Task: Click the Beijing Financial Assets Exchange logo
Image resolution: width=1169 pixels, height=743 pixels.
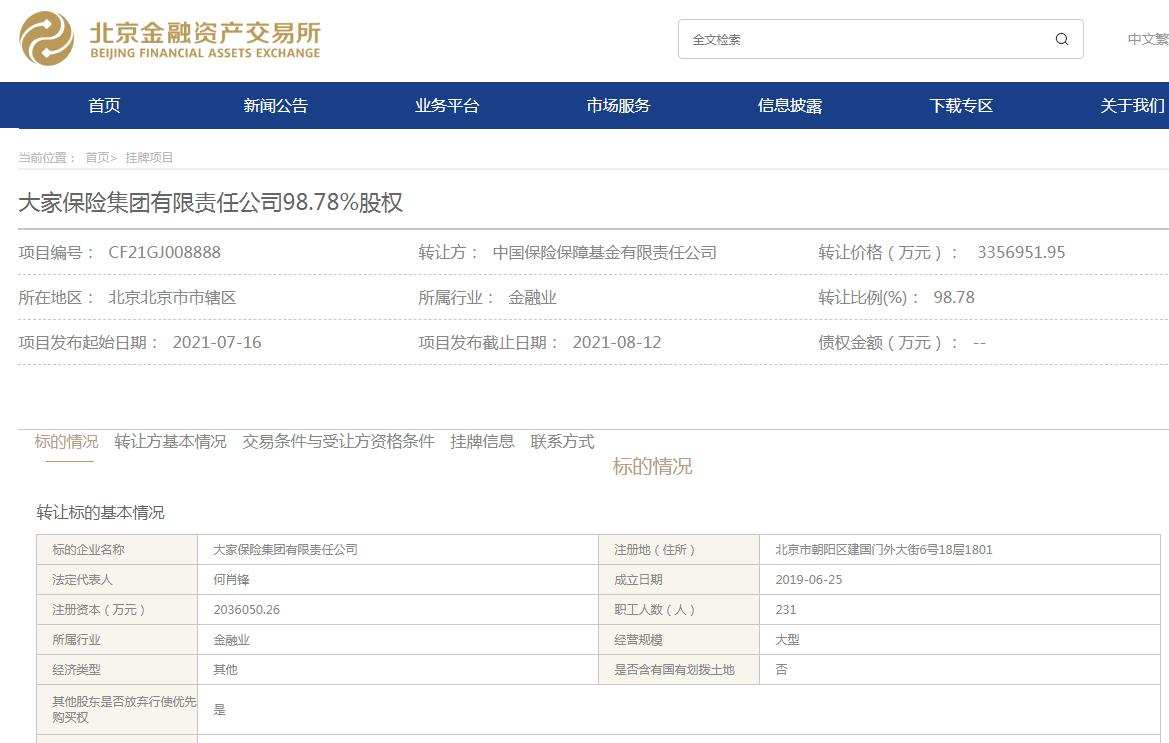Action: pos(170,39)
